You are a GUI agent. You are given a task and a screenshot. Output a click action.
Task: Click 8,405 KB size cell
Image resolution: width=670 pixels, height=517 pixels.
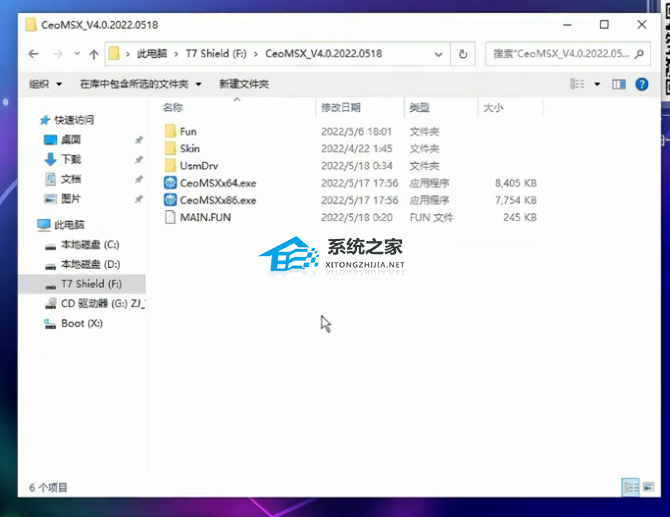coord(515,183)
